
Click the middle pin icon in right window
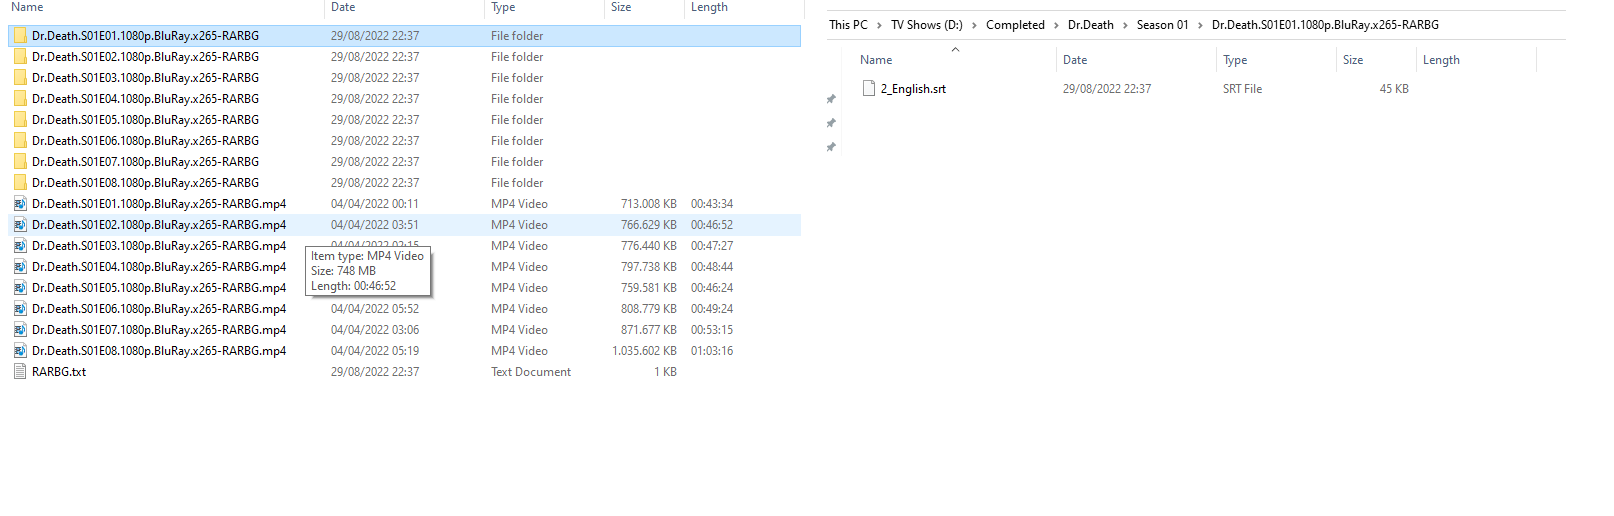click(830, 123)
